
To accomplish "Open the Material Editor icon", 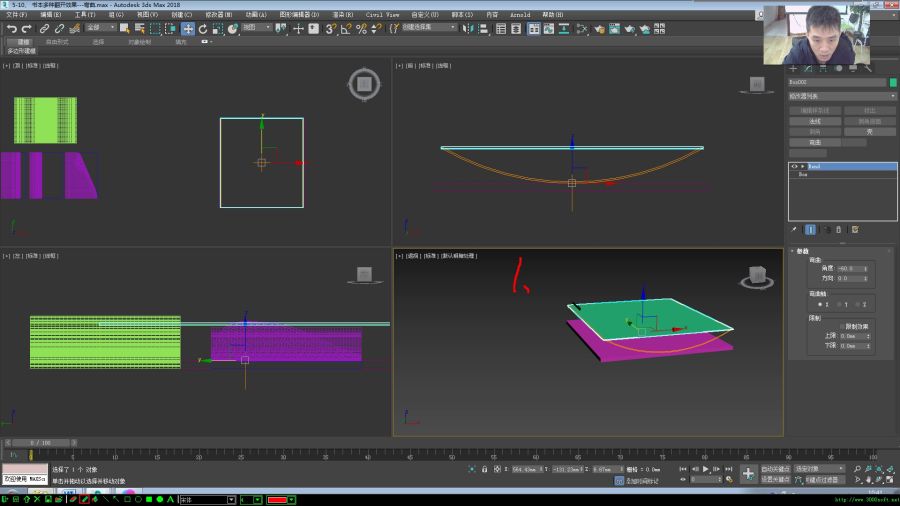I will pos(581,29).
